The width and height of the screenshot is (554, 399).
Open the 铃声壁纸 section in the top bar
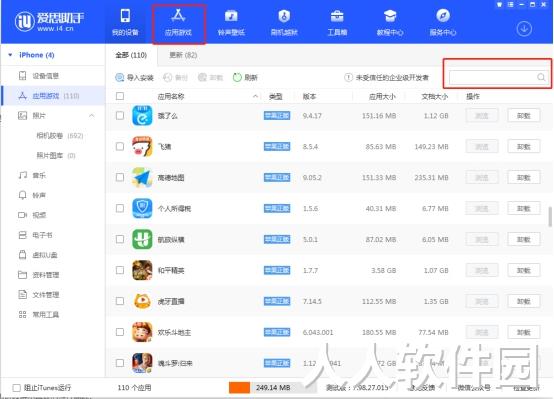coord(231,23)
